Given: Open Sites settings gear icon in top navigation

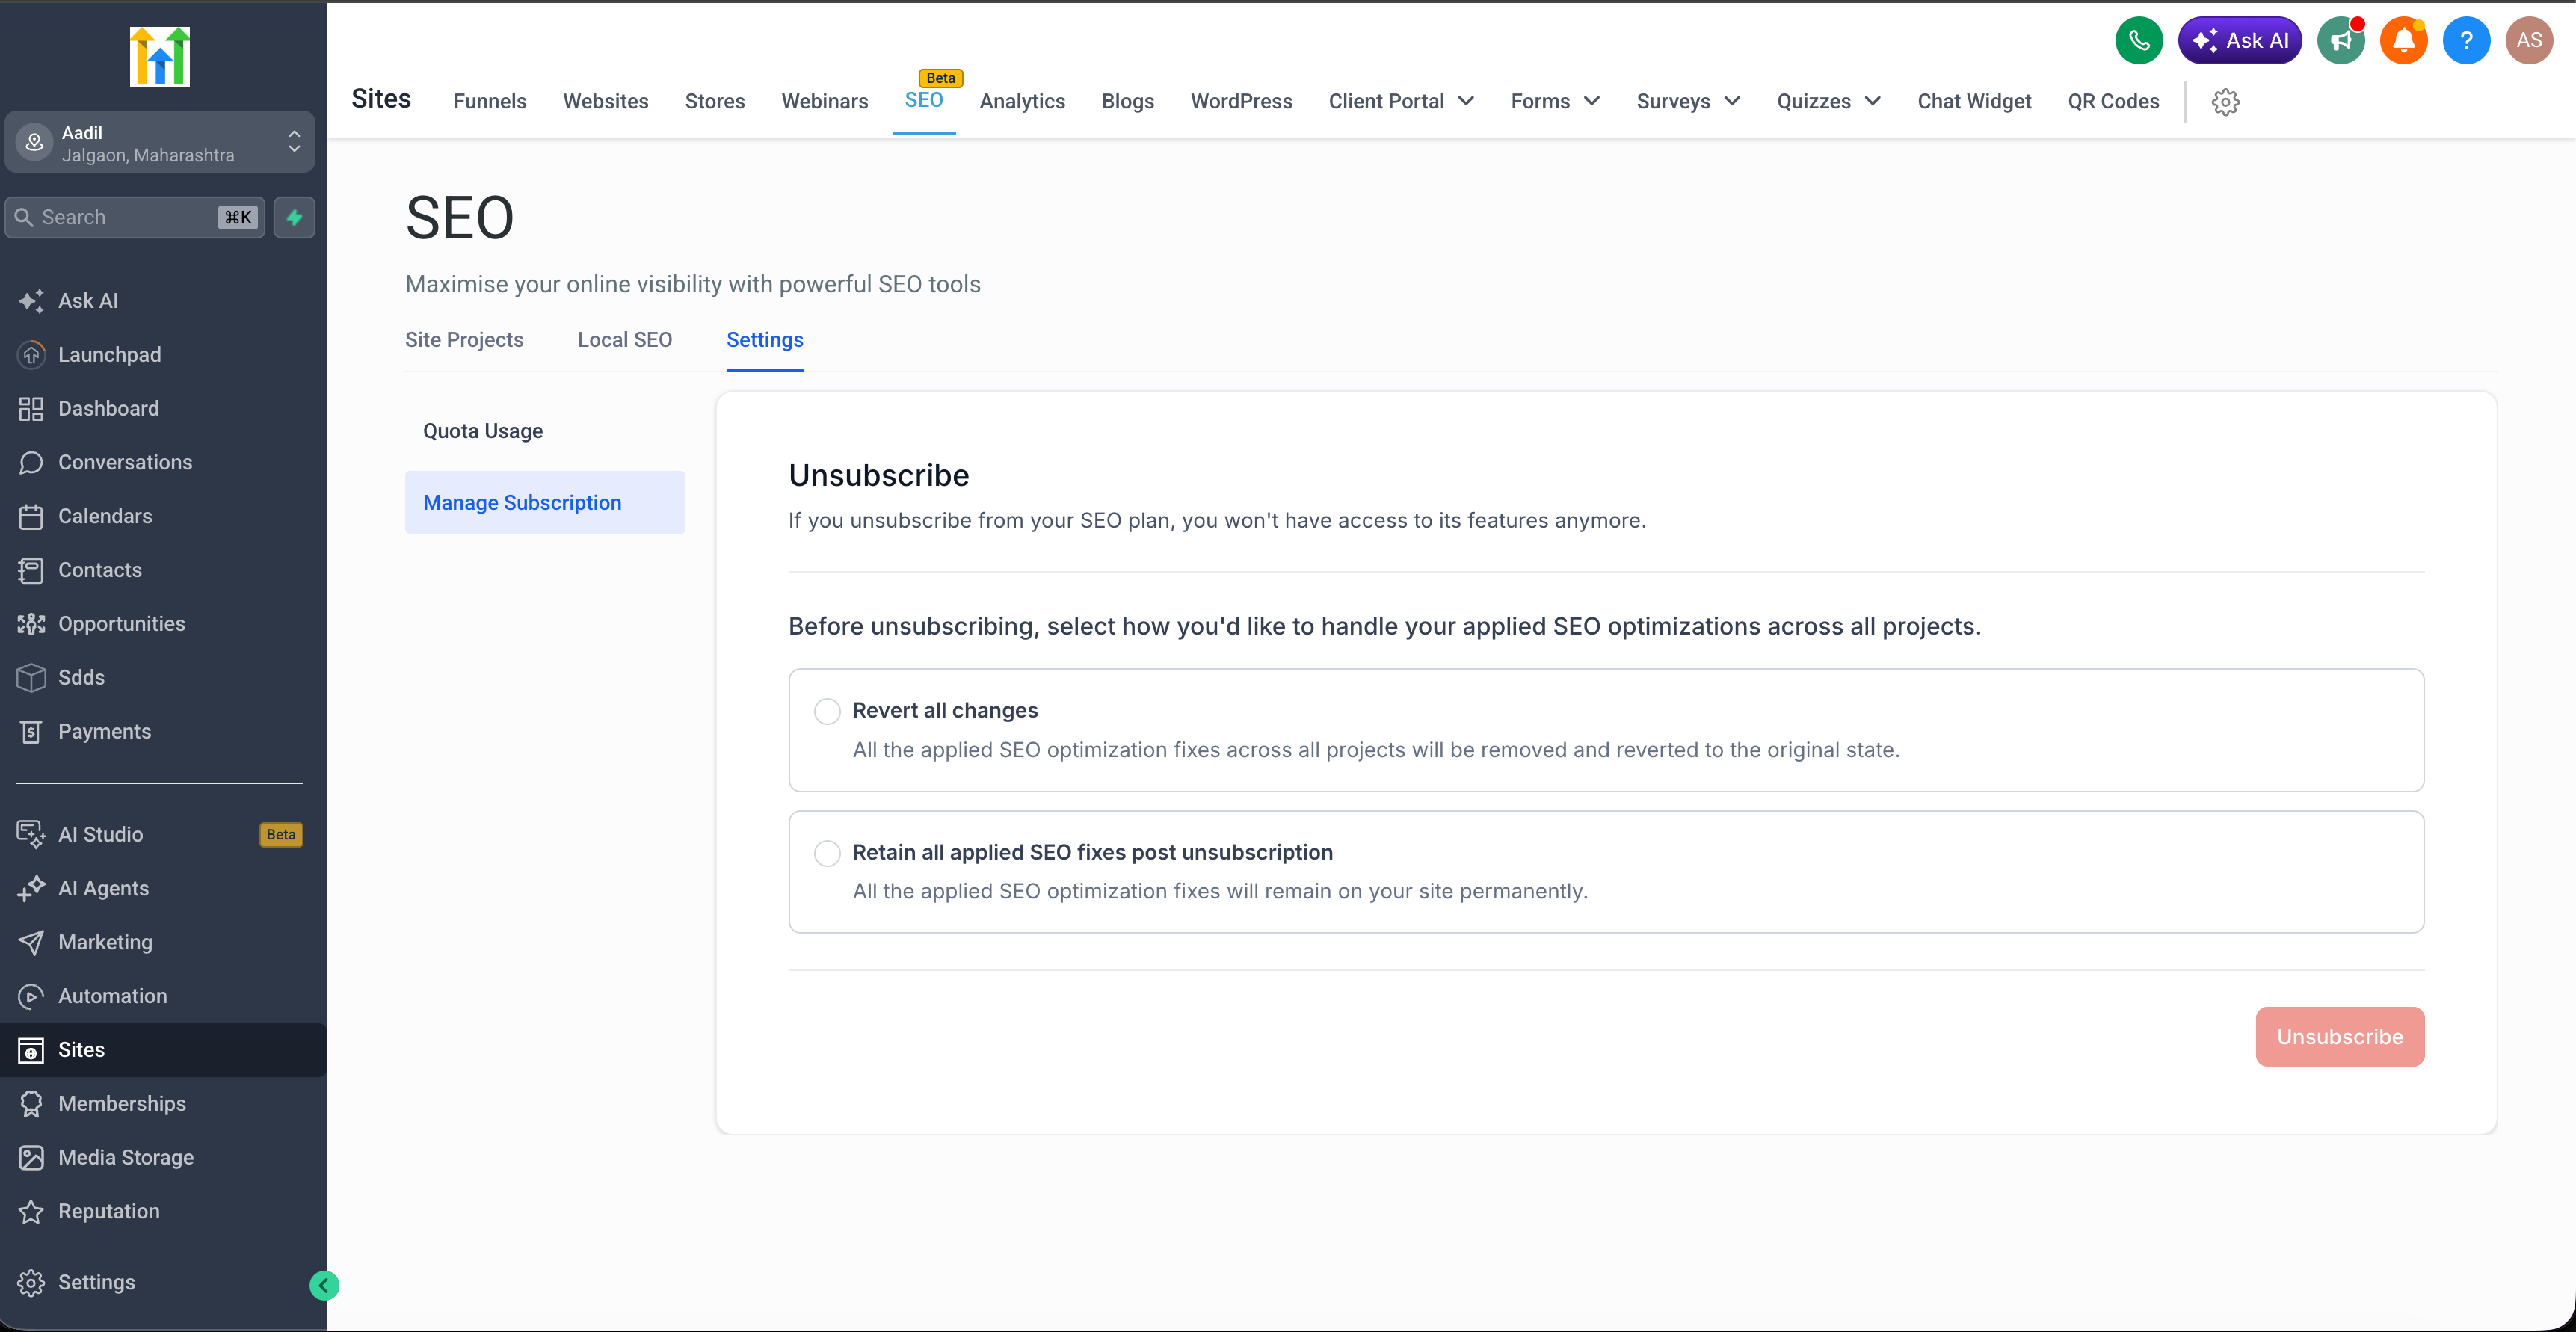Looking at the screenshot, I should [2225, 102].
